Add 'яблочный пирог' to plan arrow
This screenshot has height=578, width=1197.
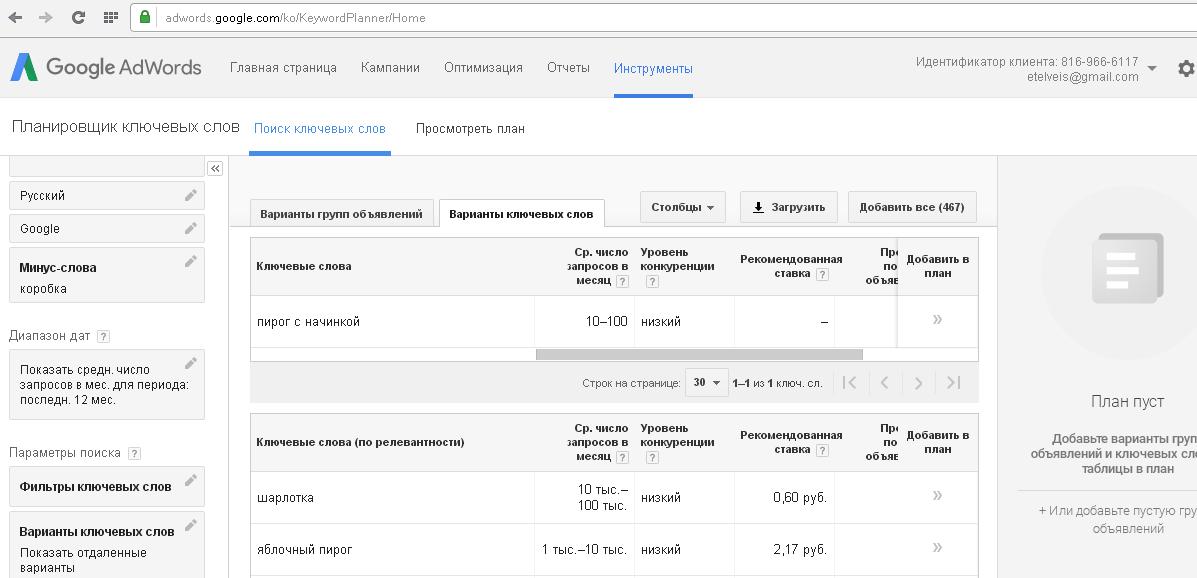[937, 547]
